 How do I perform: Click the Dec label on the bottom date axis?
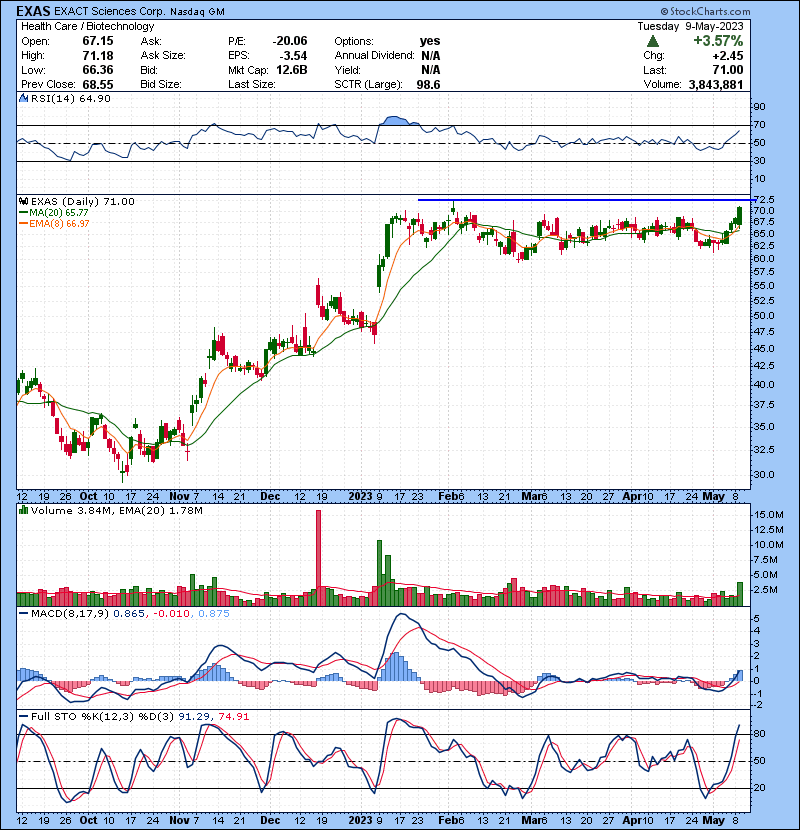270,820
